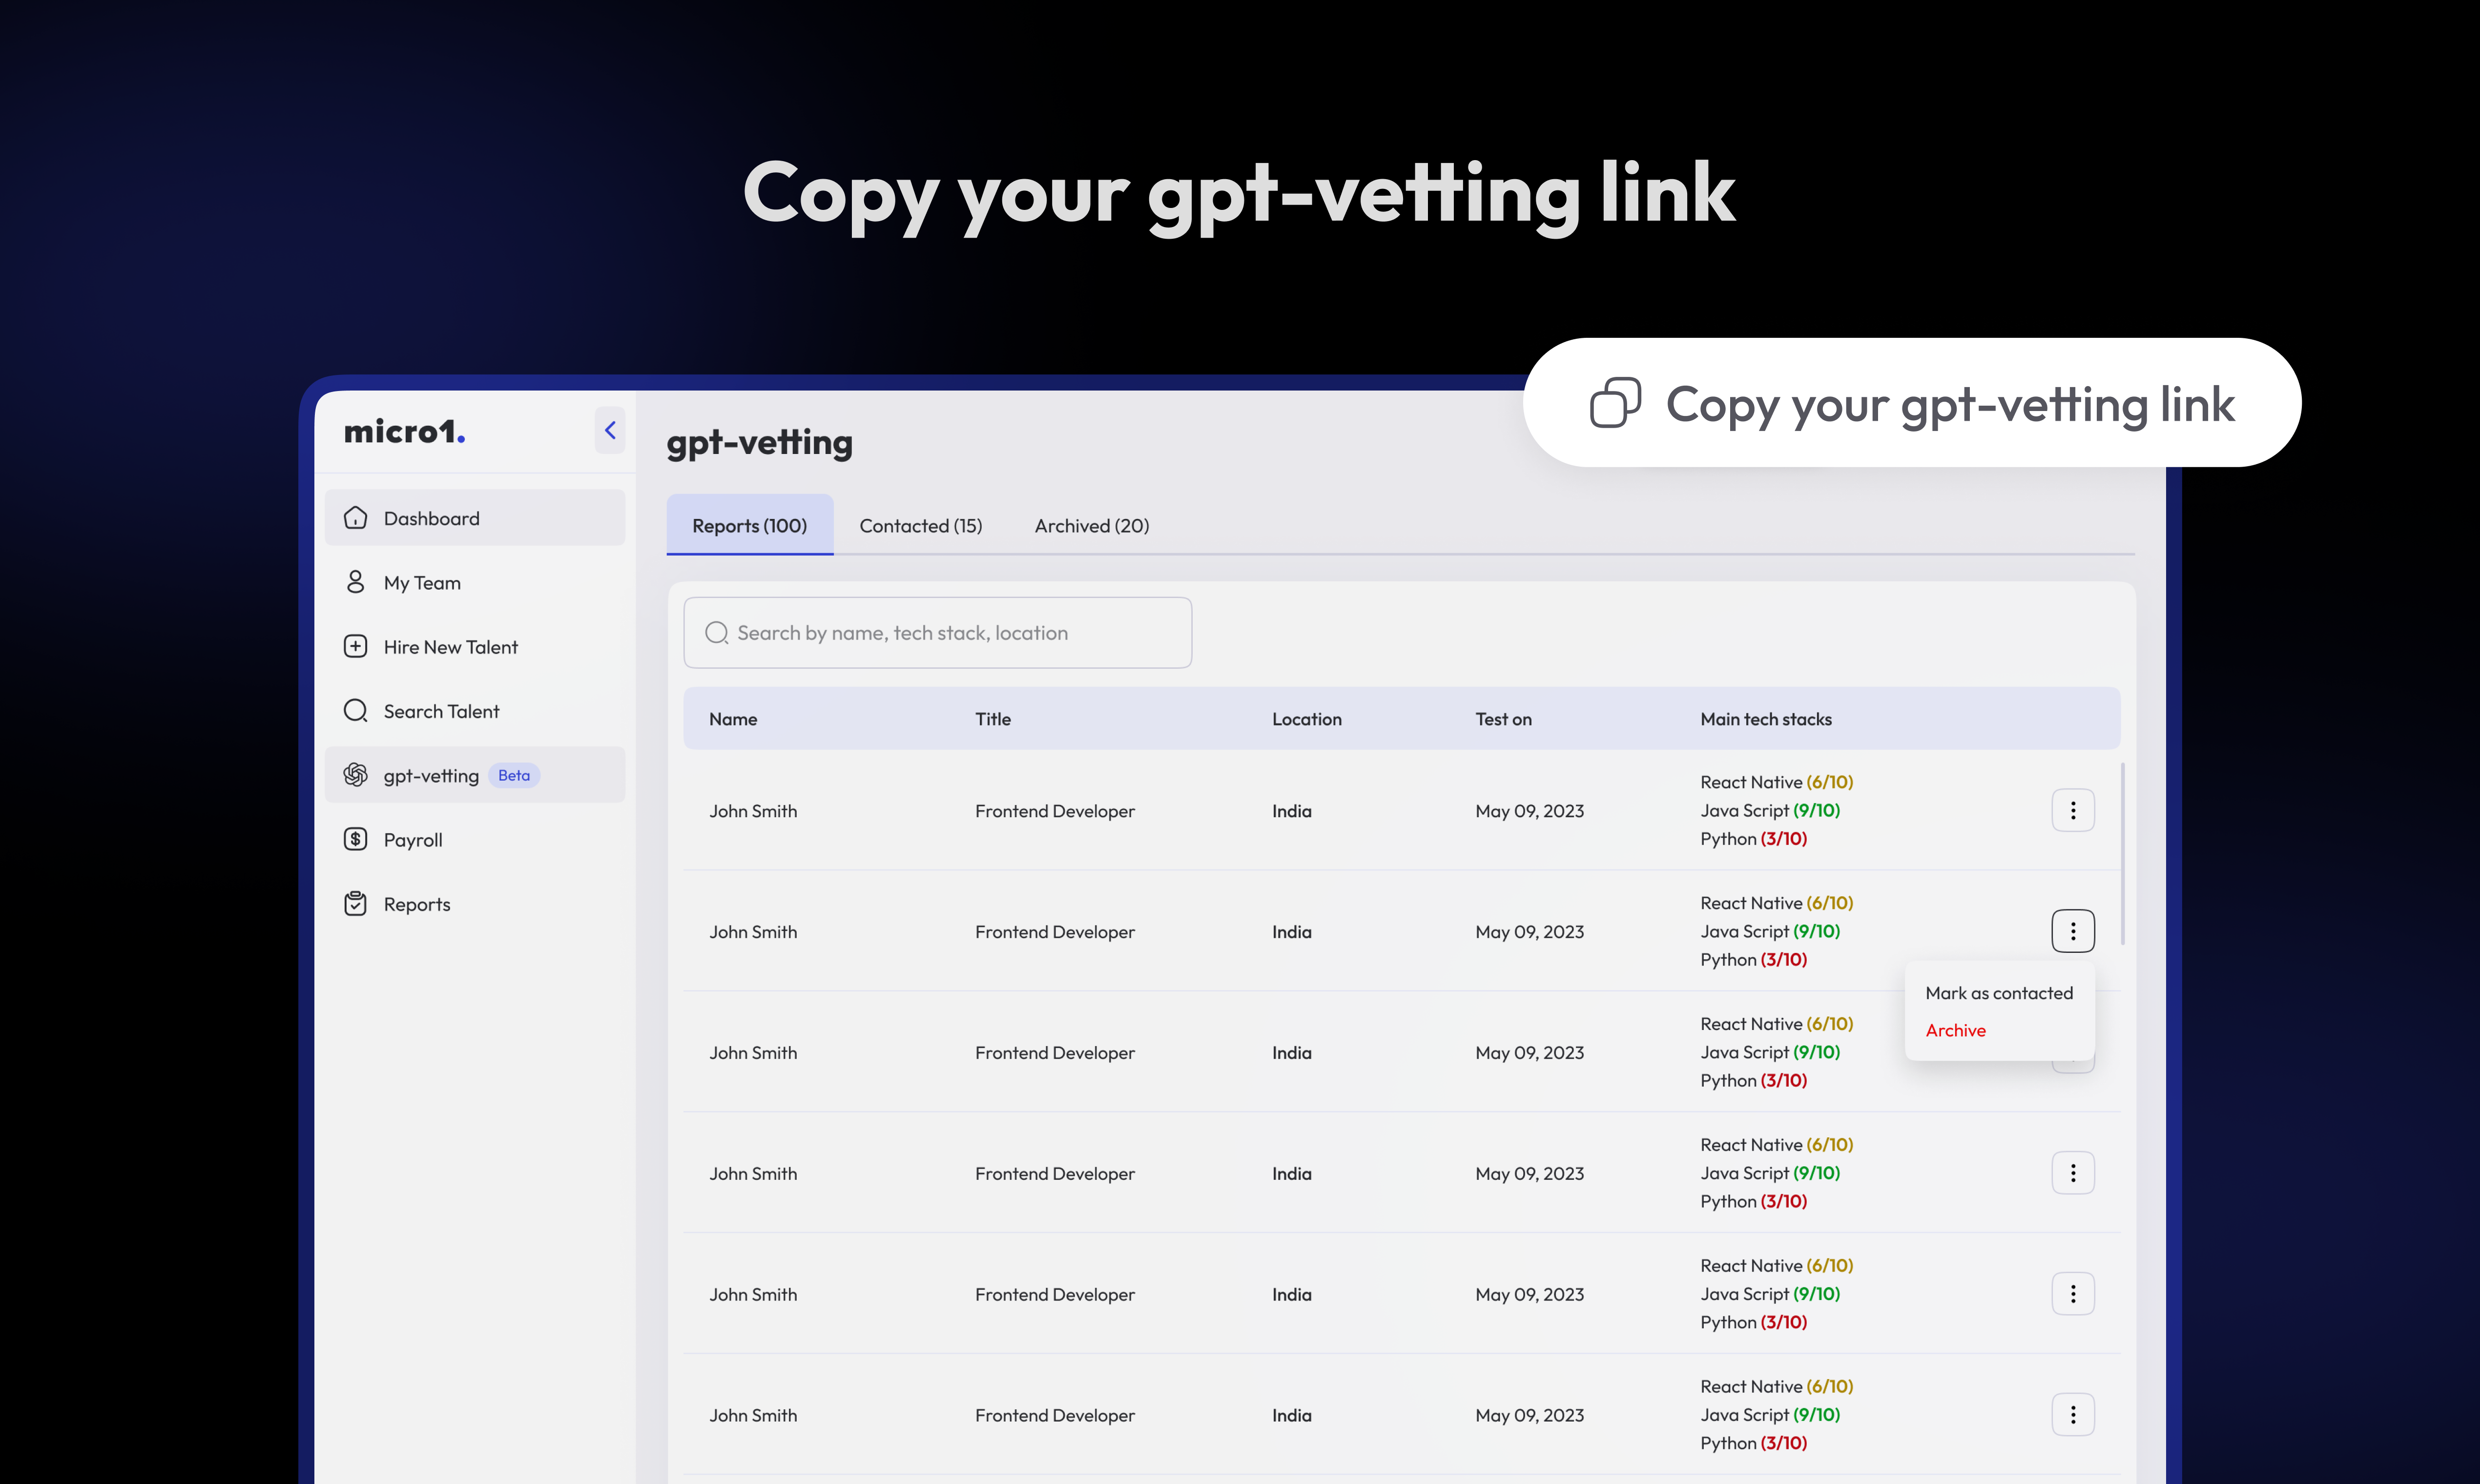Click the Reports clipboard icon in sidebar

click(355, 904)
